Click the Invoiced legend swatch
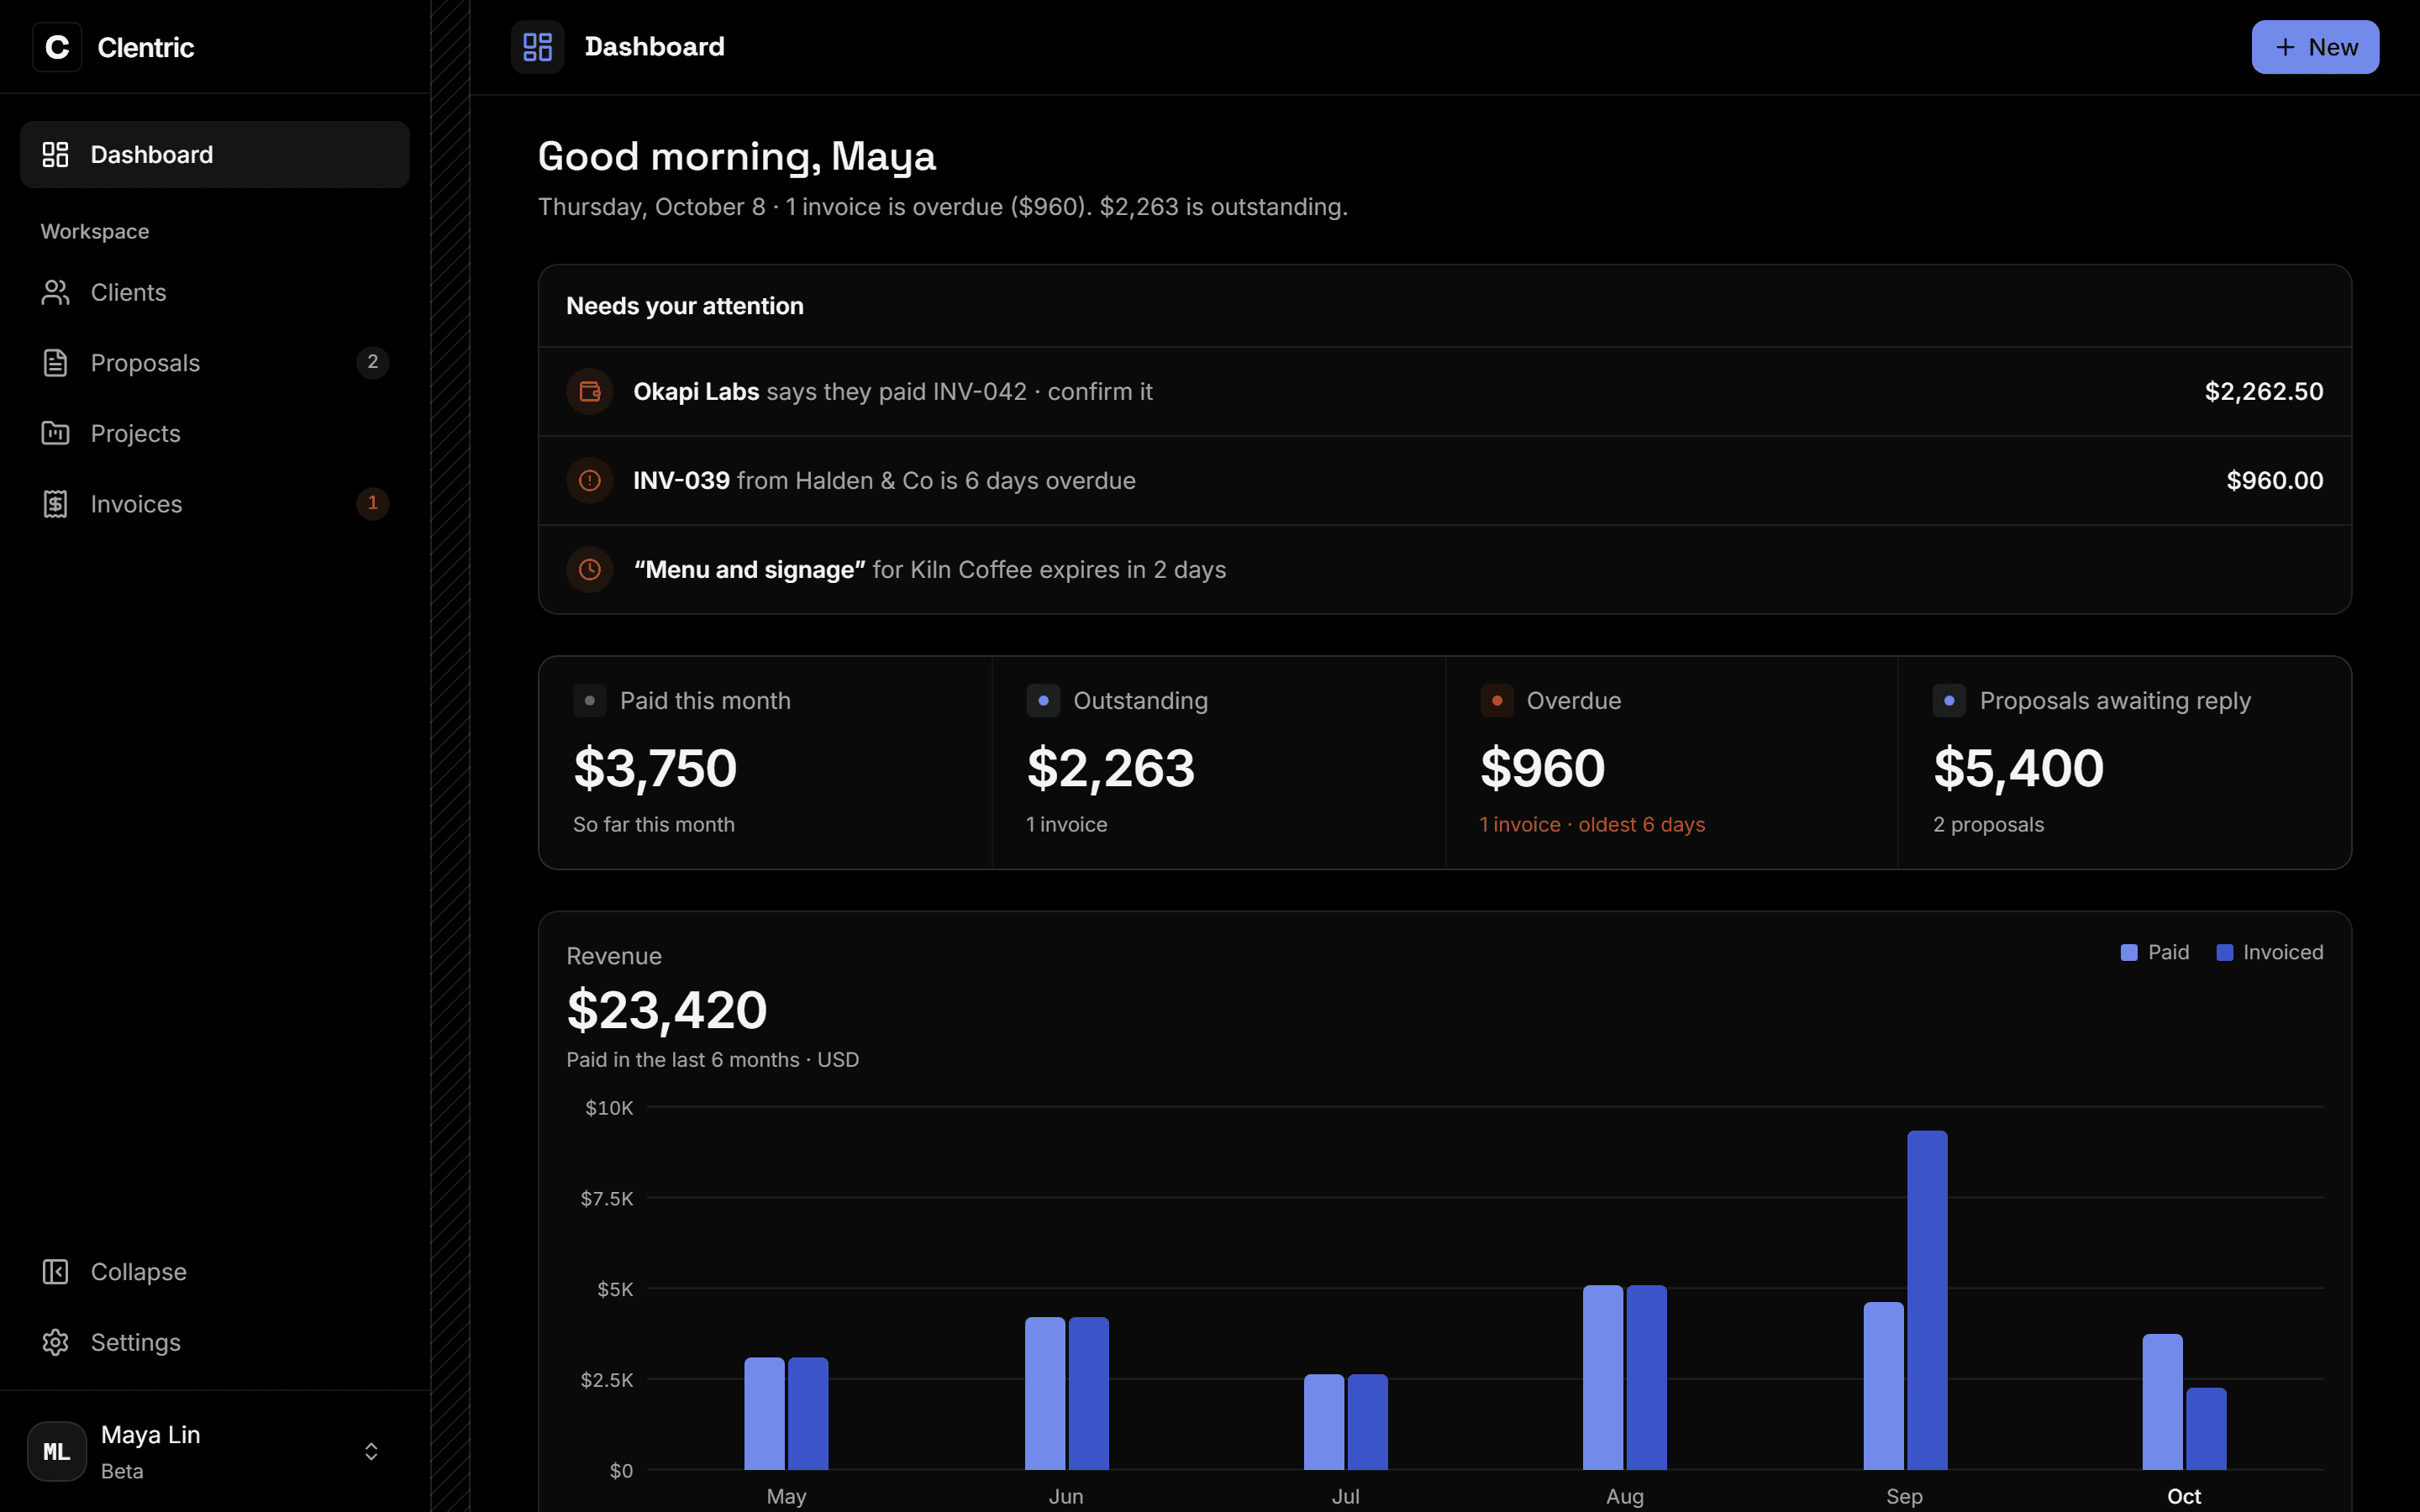 2225,952
